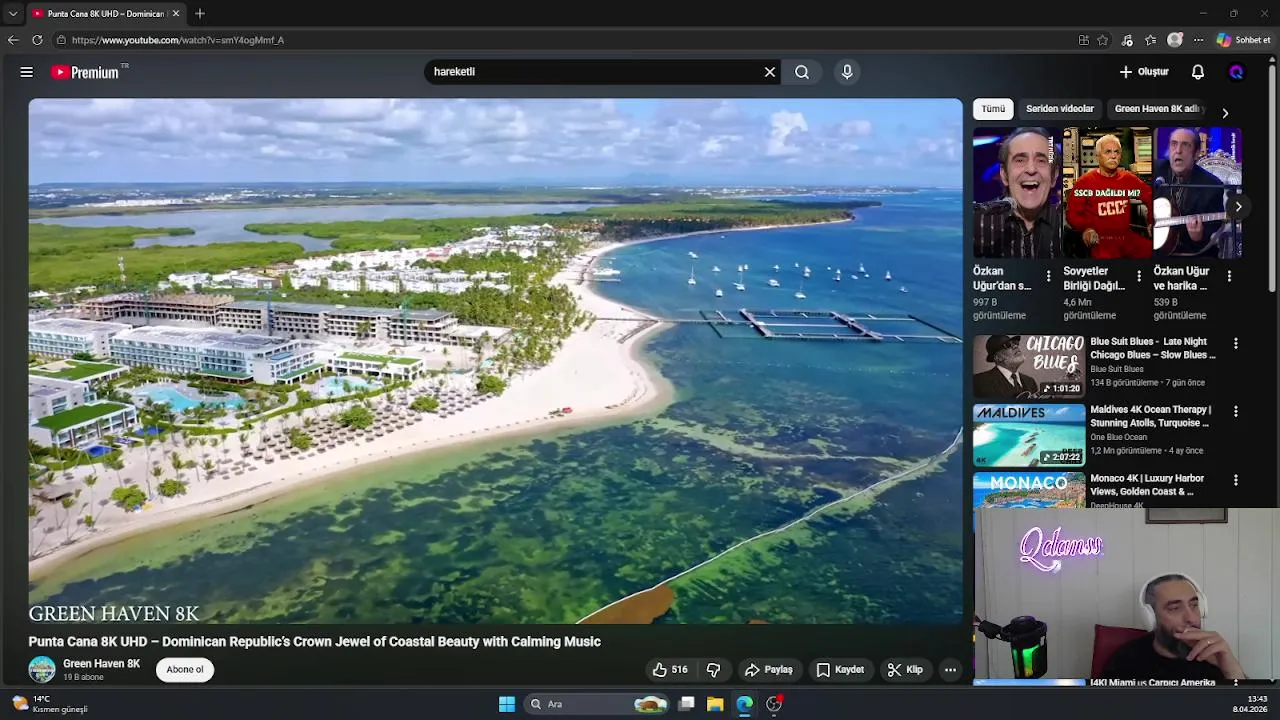Open Blue Suit Blues Late Night title
1280x720 pixels.
point(1153,348)
